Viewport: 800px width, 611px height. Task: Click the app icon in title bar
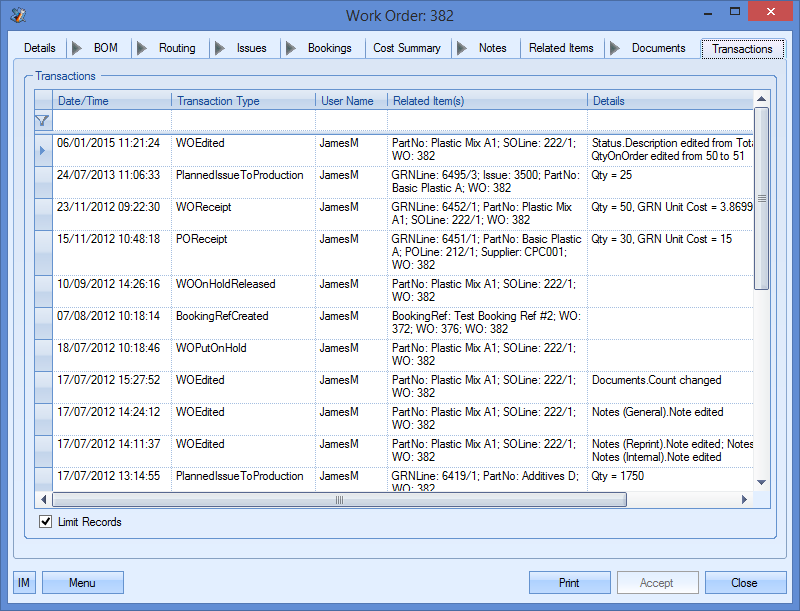tap(18, 15)
